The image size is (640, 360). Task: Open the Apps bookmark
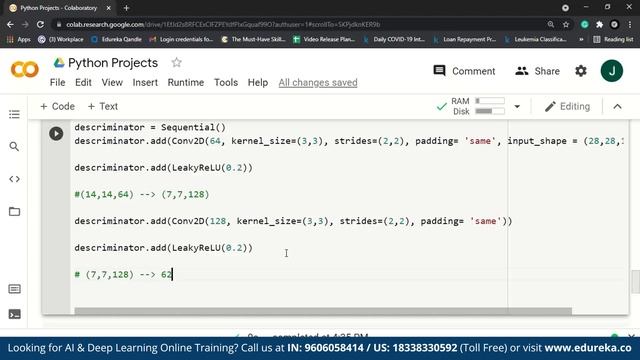pyautogui.click(x=19, y=39)
